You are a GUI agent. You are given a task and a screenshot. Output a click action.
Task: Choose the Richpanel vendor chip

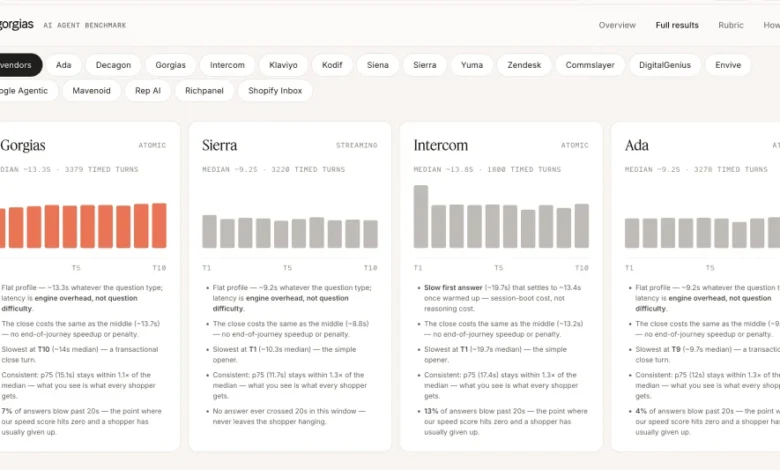click(x=204, y=91)
